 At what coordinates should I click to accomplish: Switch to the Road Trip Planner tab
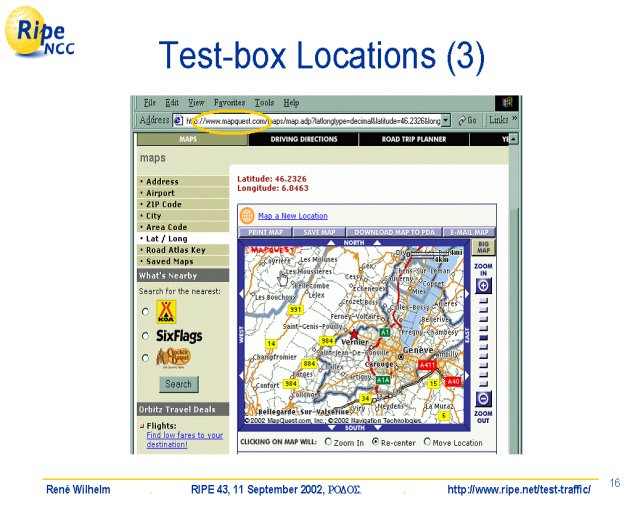[414, 139]
